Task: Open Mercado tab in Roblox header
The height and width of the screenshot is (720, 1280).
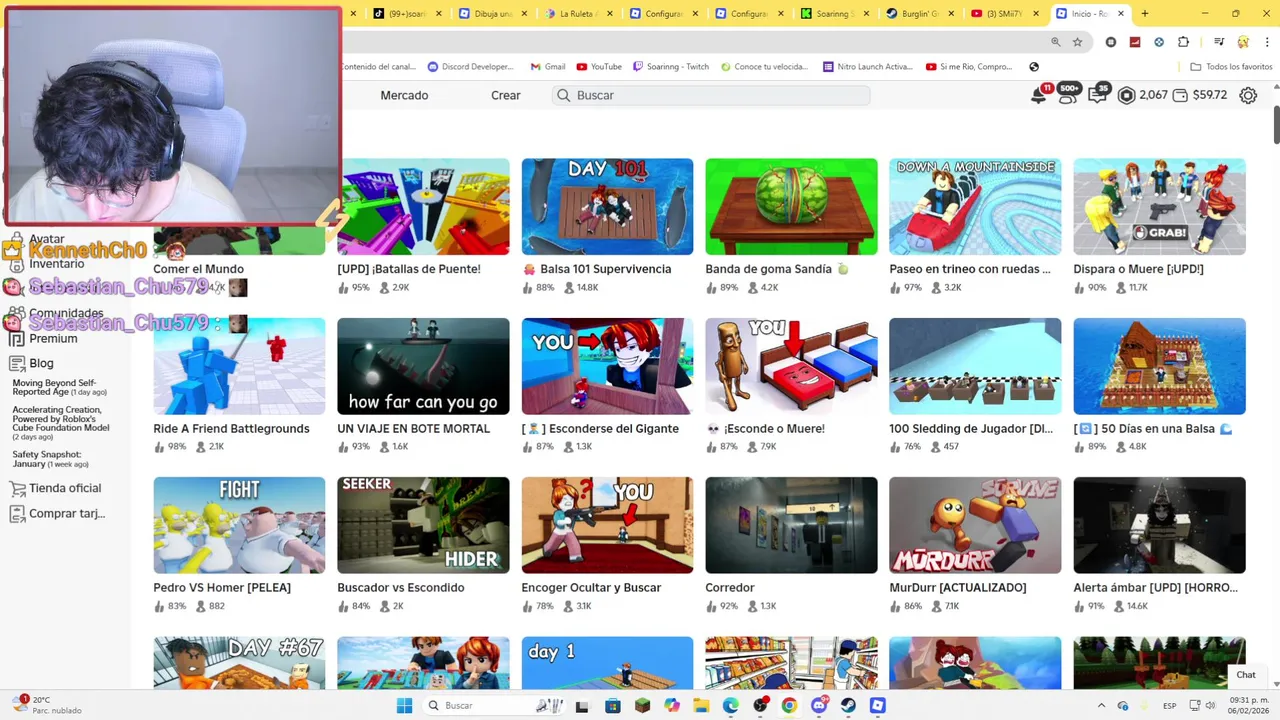Action: click(x=404, y=95)
